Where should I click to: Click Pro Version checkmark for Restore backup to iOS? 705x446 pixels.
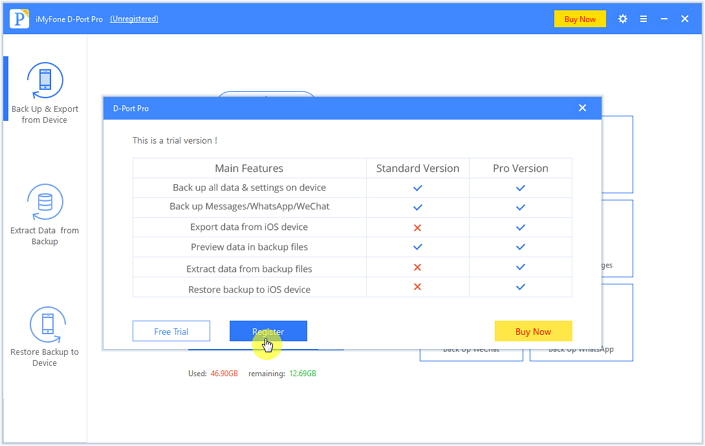(x=521, y=287)
